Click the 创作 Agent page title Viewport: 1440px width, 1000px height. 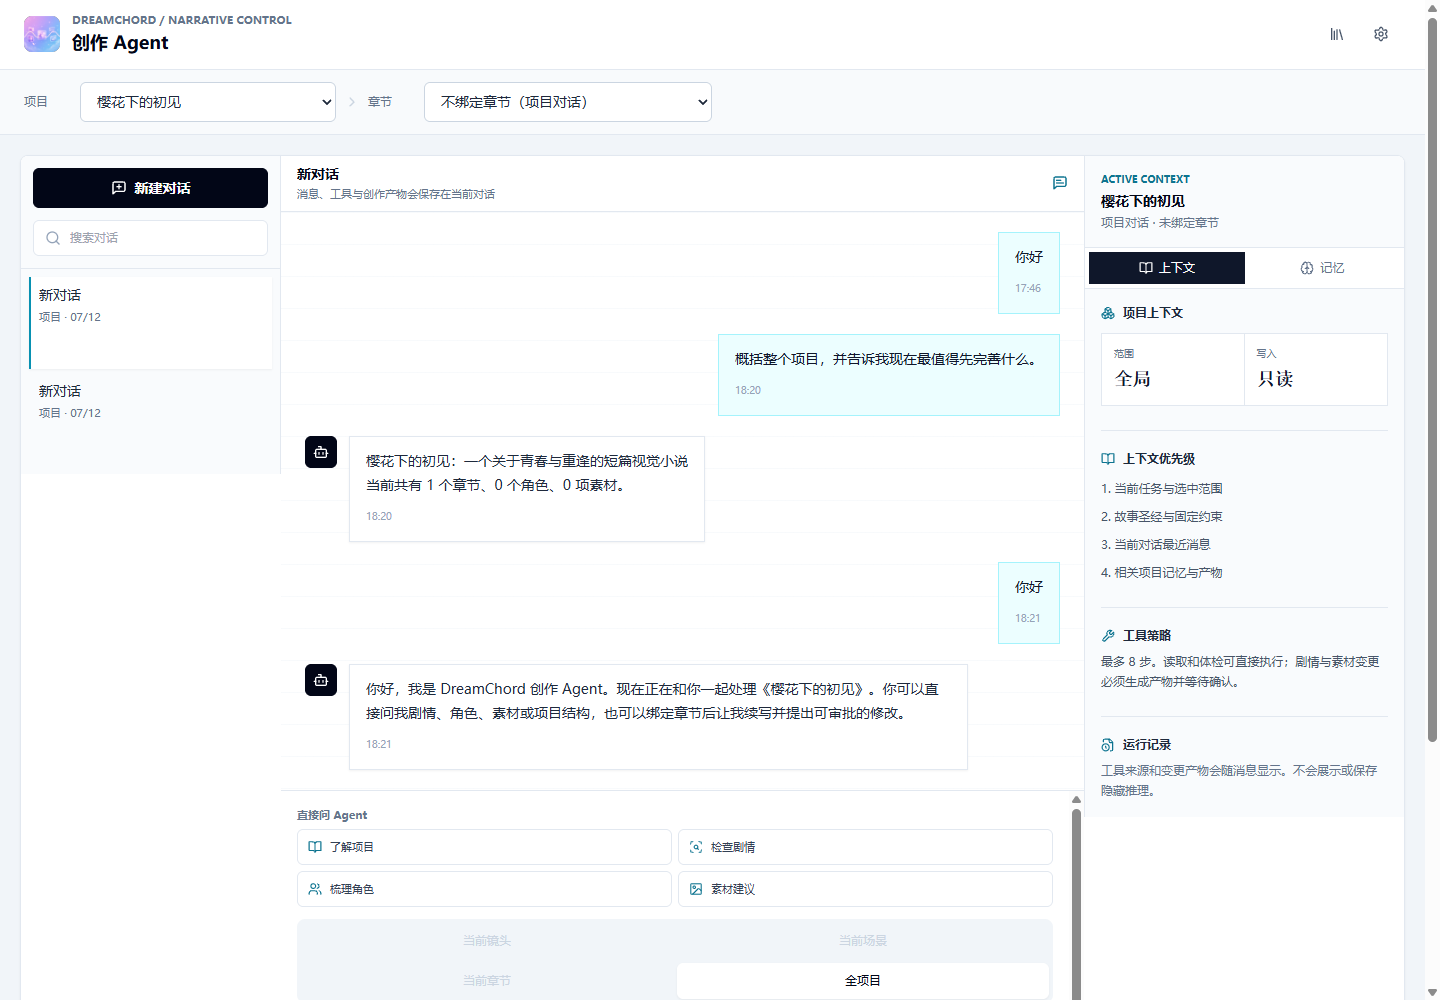point(120,43)
